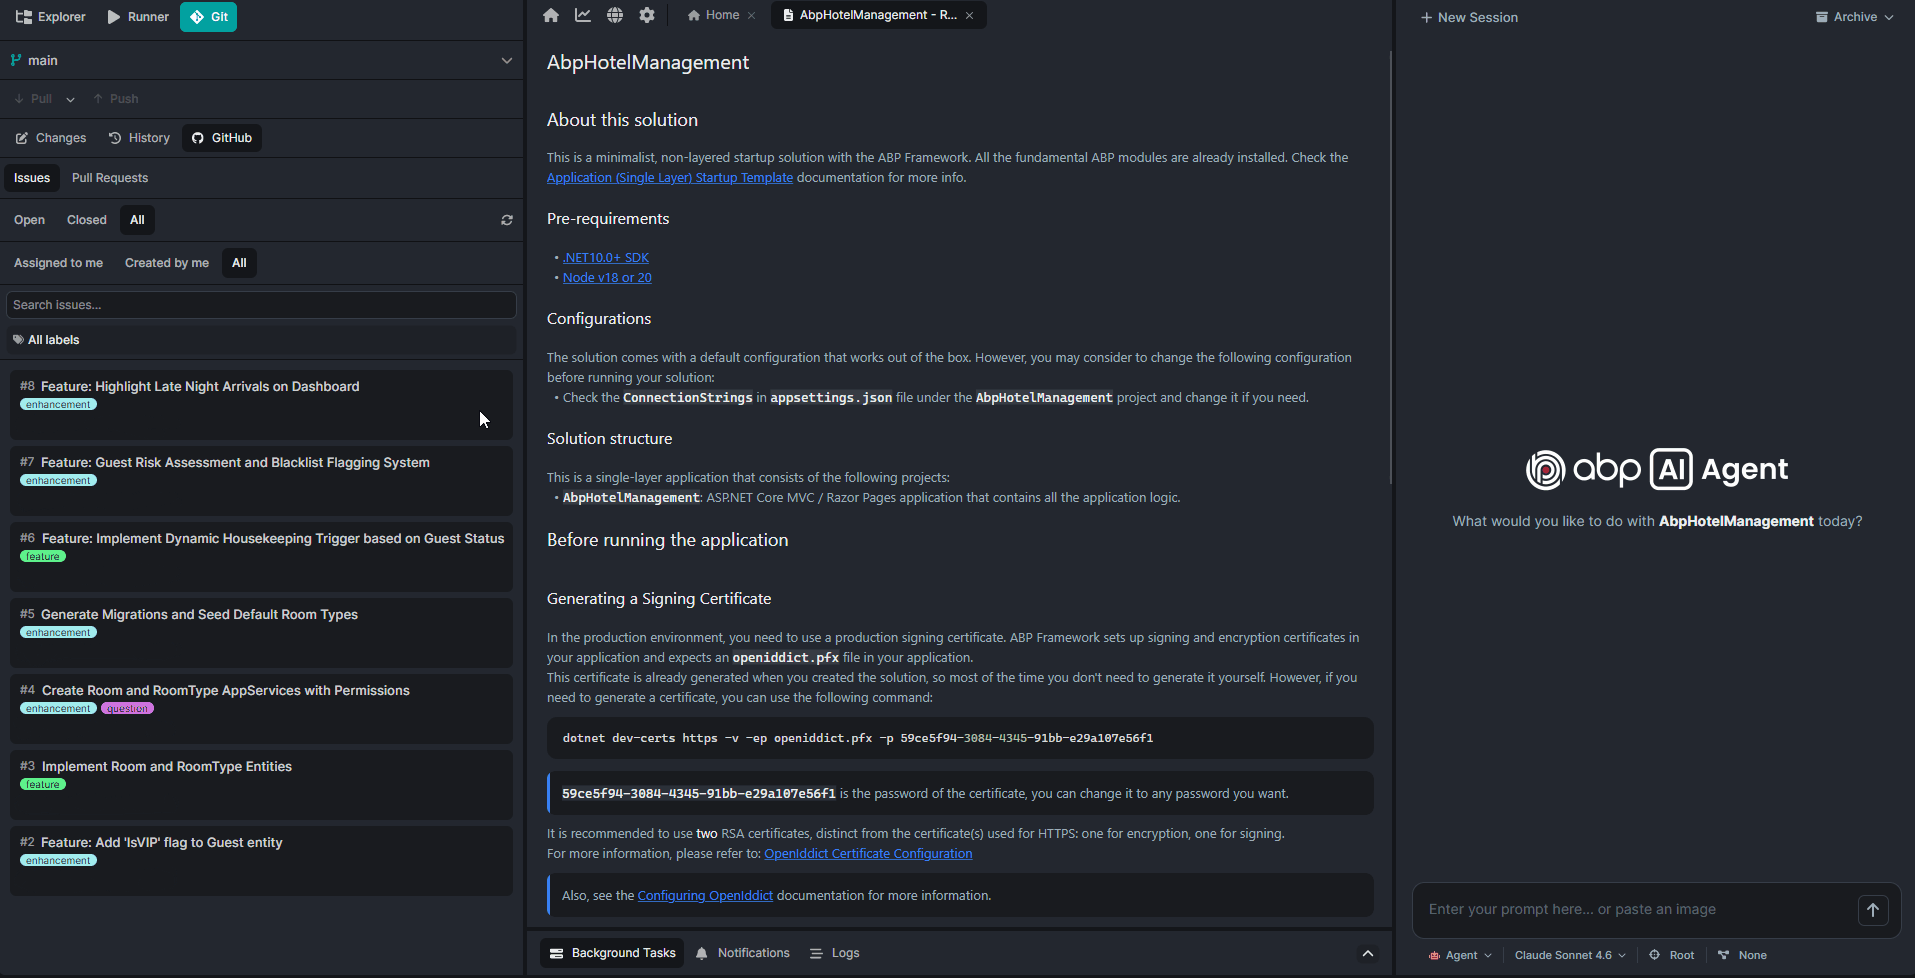This screenshot has width=1915, height=978.
Task: Open the Explorer panel
Action: click(51, 17)
